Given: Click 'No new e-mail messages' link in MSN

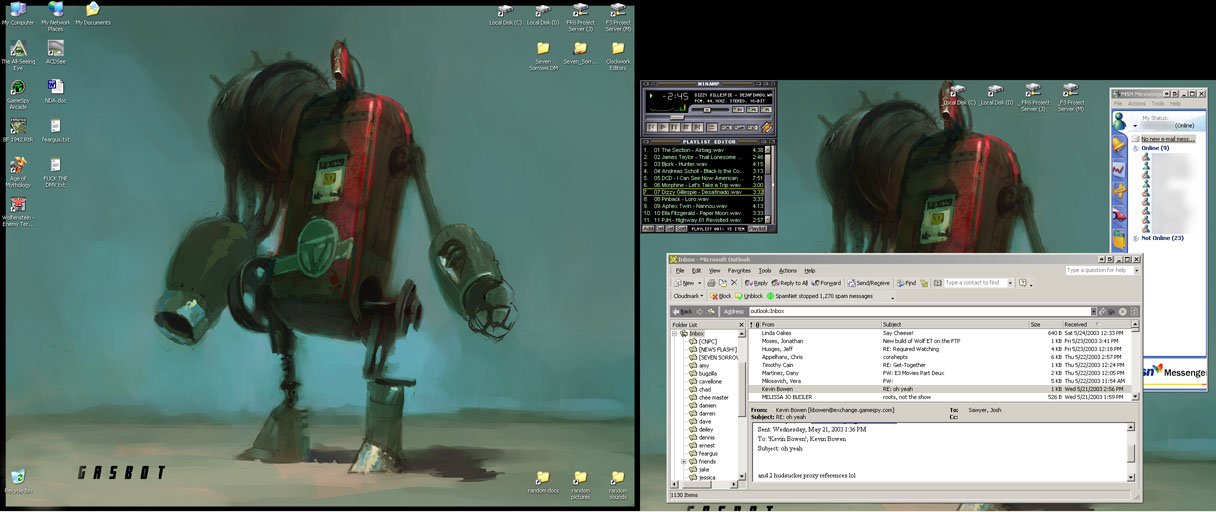Looking at the screenshot, I should tap(1167, 139).
